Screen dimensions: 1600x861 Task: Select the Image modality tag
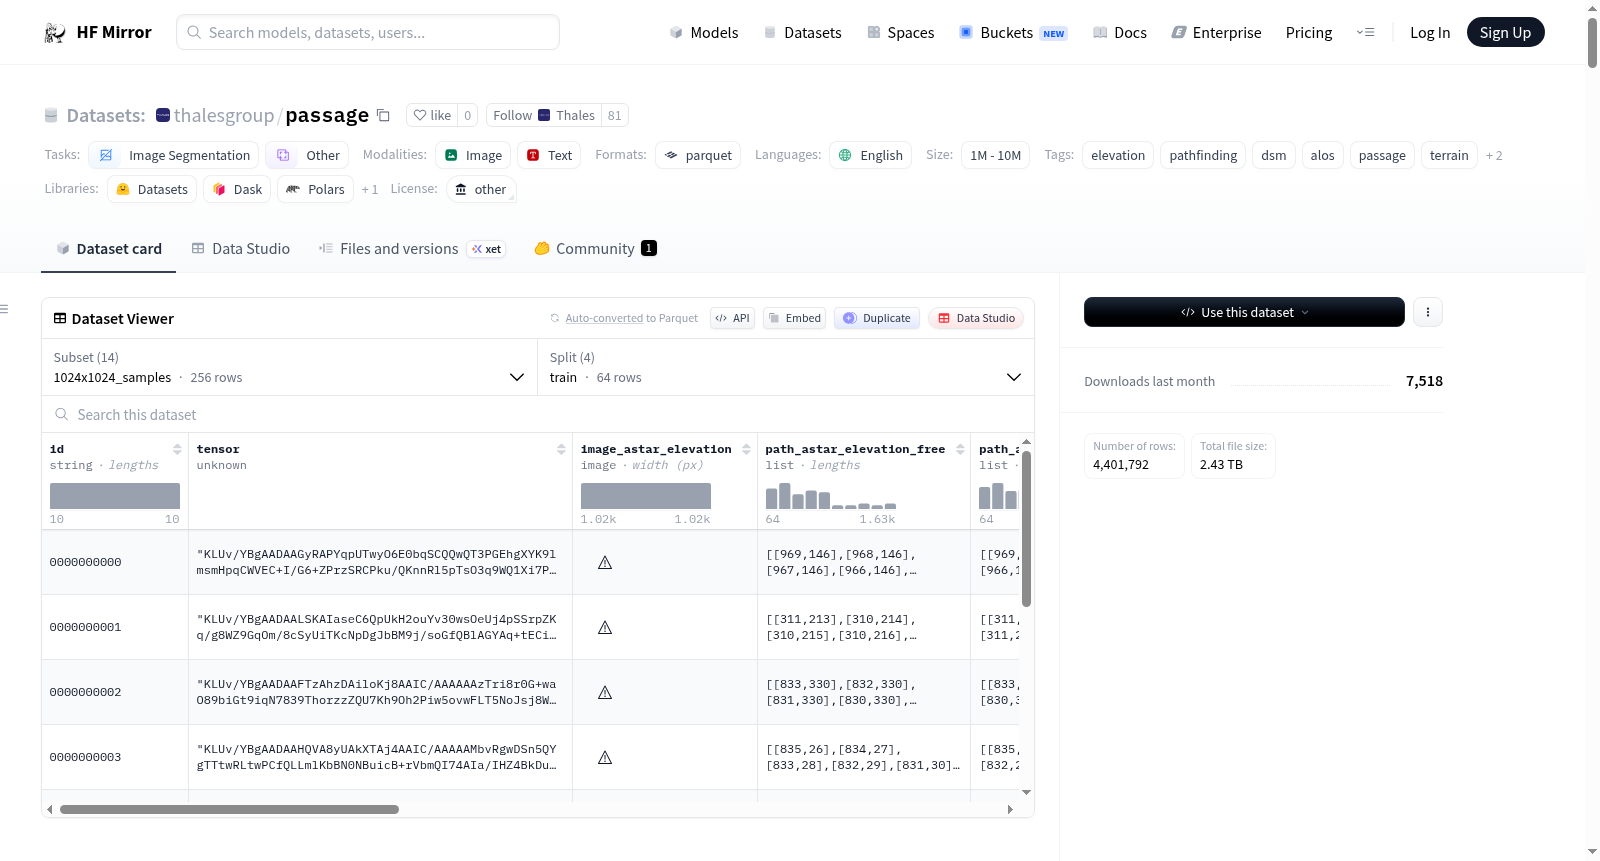coord(473,155)
